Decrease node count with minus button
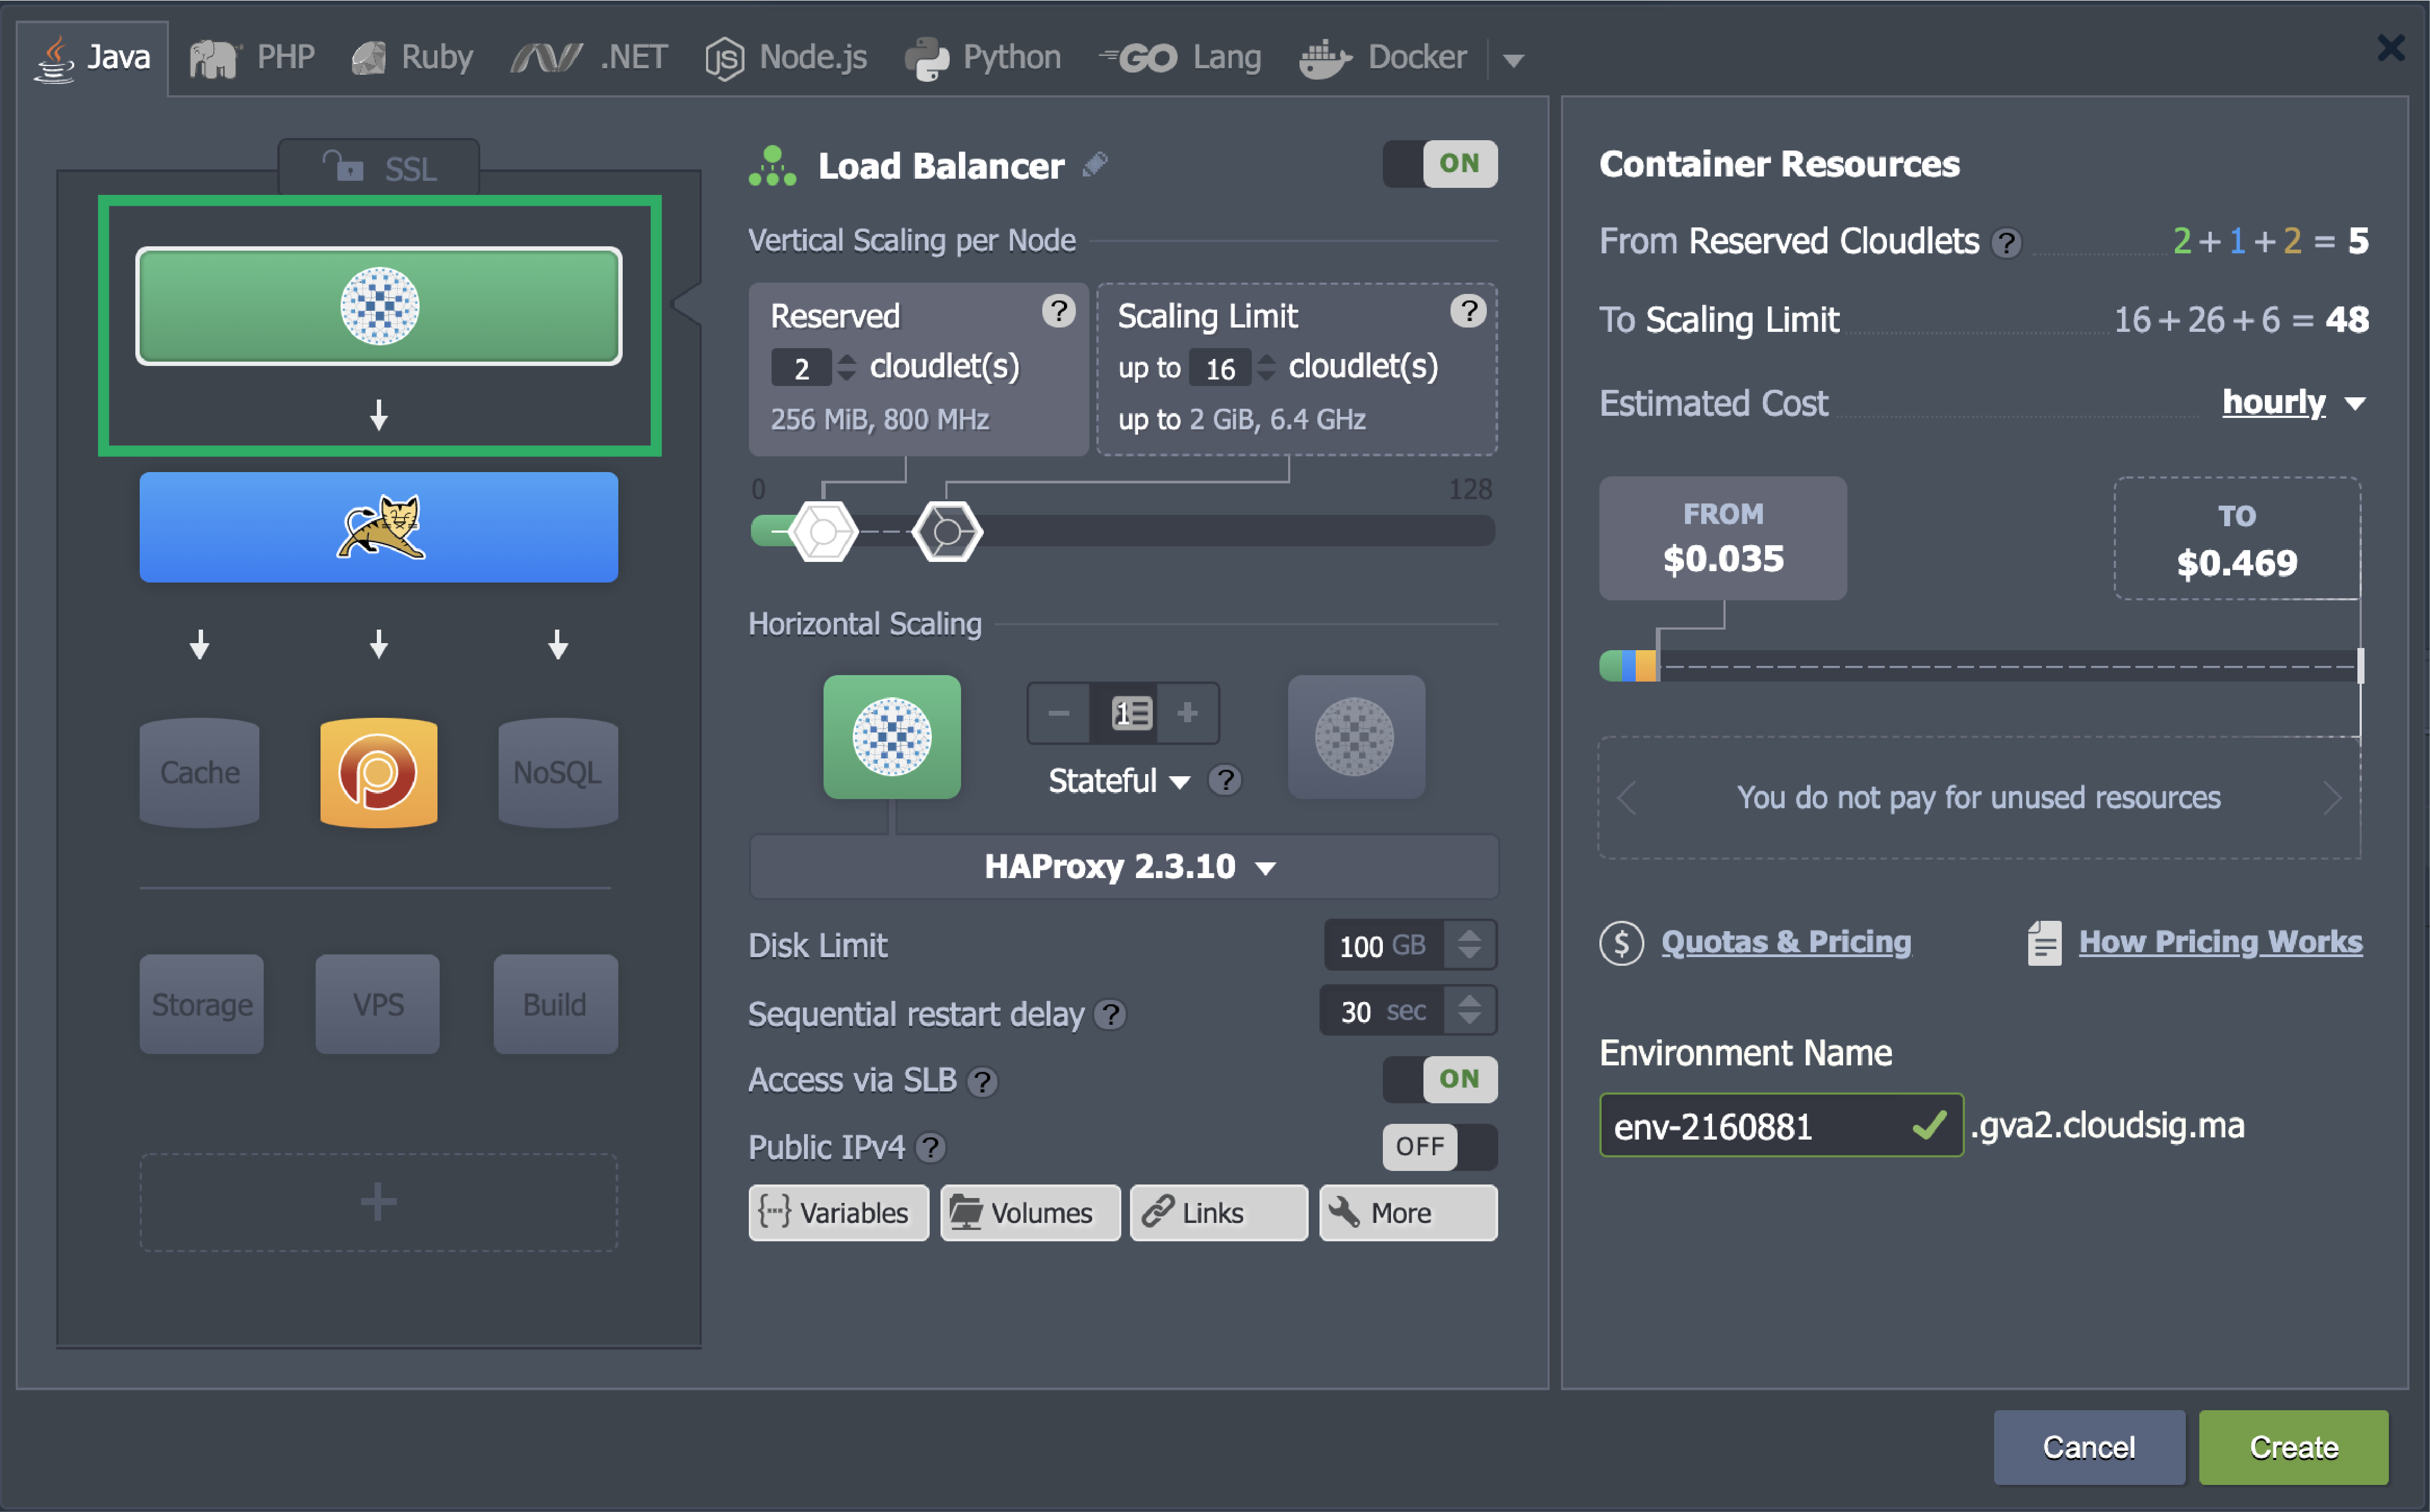 [x=1059, y=713]
